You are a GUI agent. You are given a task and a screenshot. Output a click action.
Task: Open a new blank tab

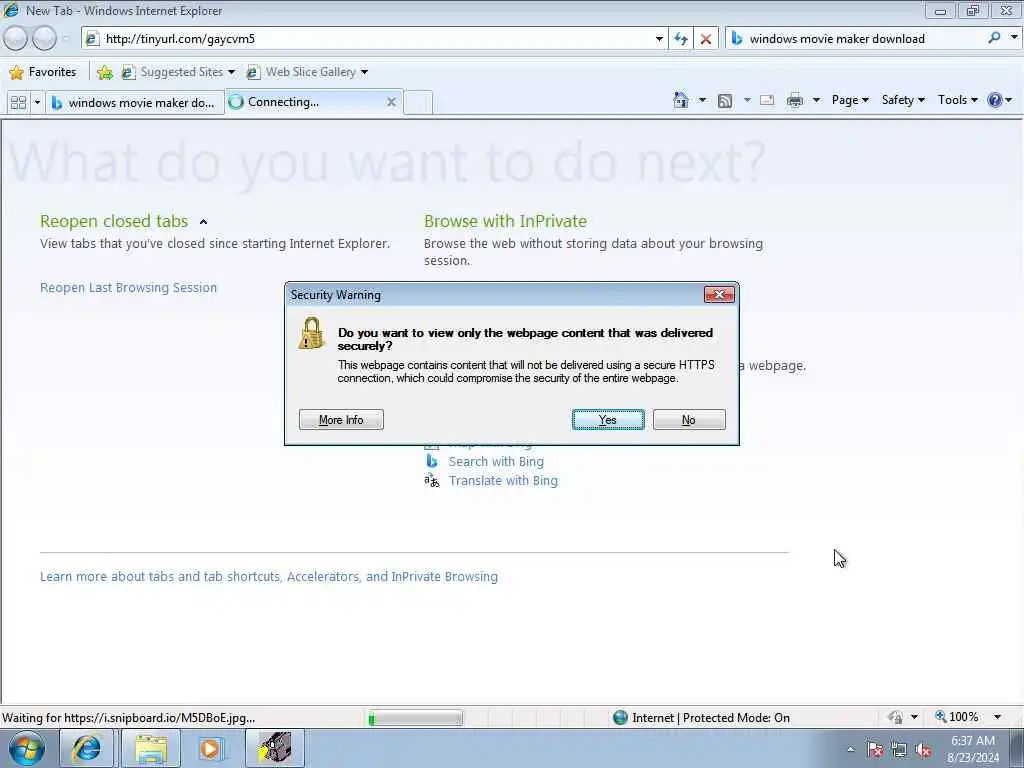point(418,103)
